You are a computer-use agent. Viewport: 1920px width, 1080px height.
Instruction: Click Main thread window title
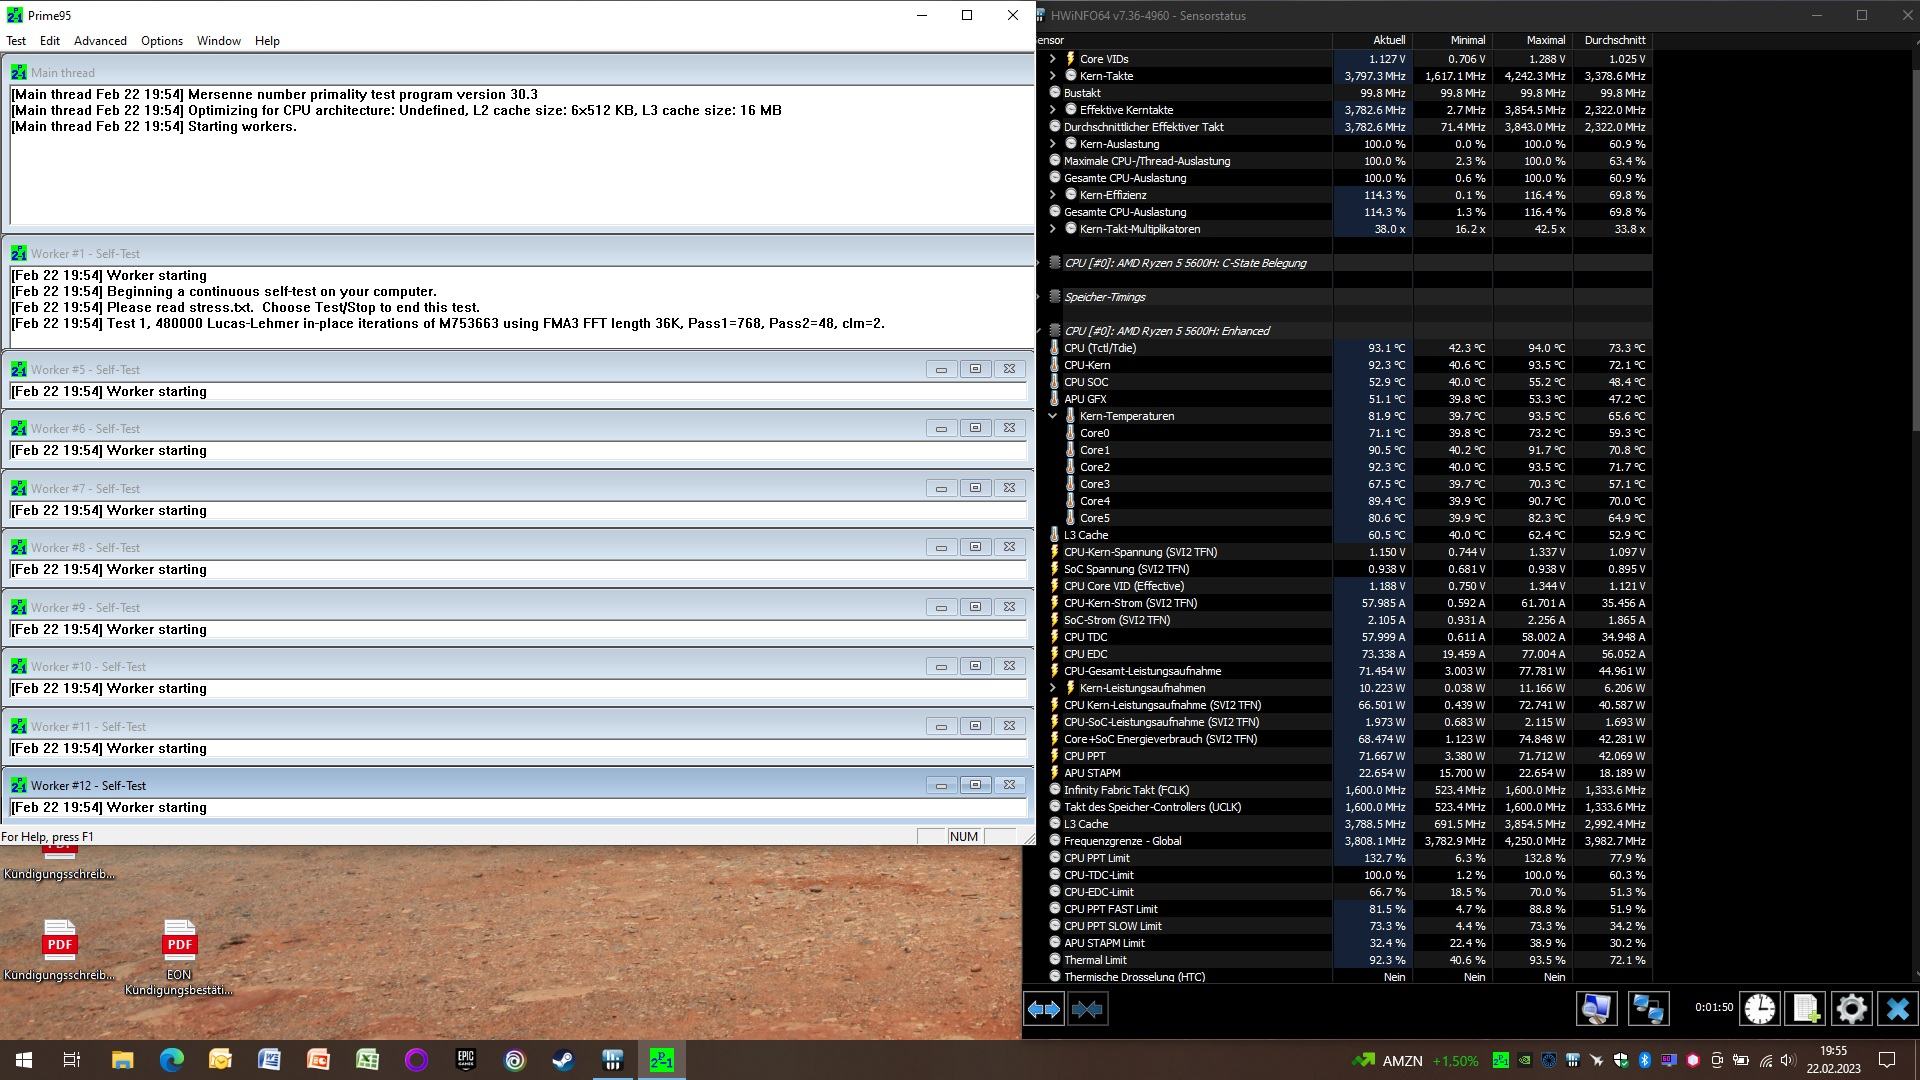(x=62, y=73)
